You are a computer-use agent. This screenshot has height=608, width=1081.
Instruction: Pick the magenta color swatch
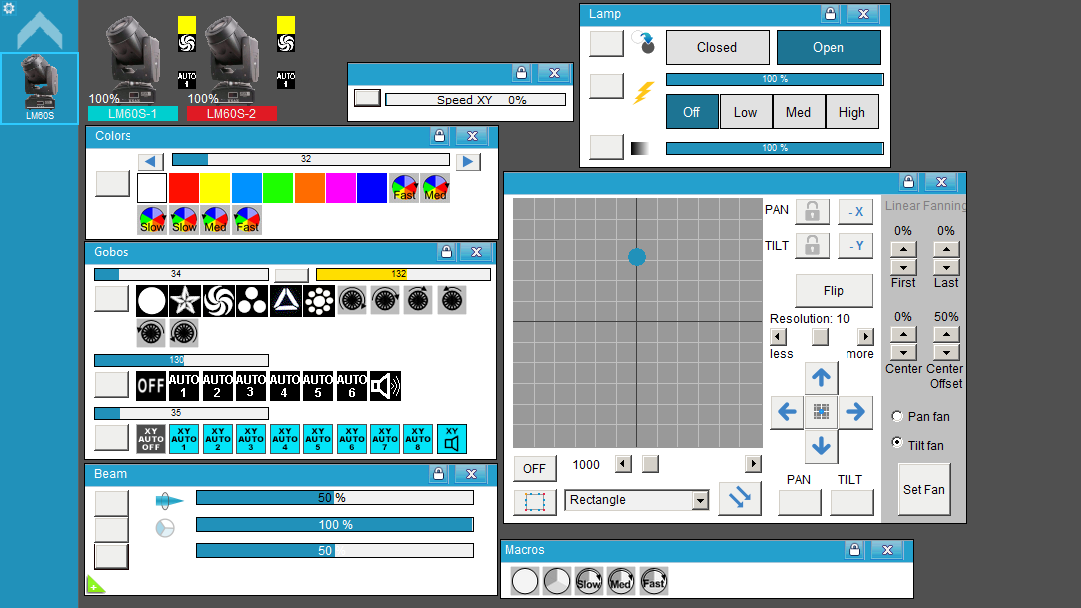[x=341, y=188]
